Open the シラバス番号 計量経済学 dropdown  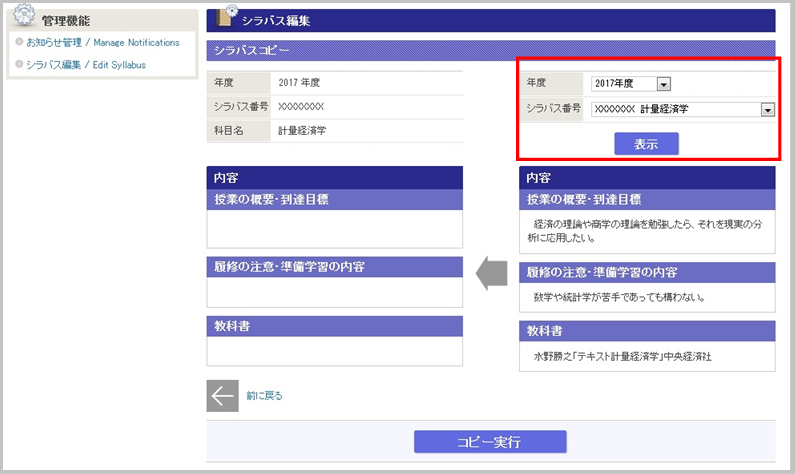click(683, 109)
